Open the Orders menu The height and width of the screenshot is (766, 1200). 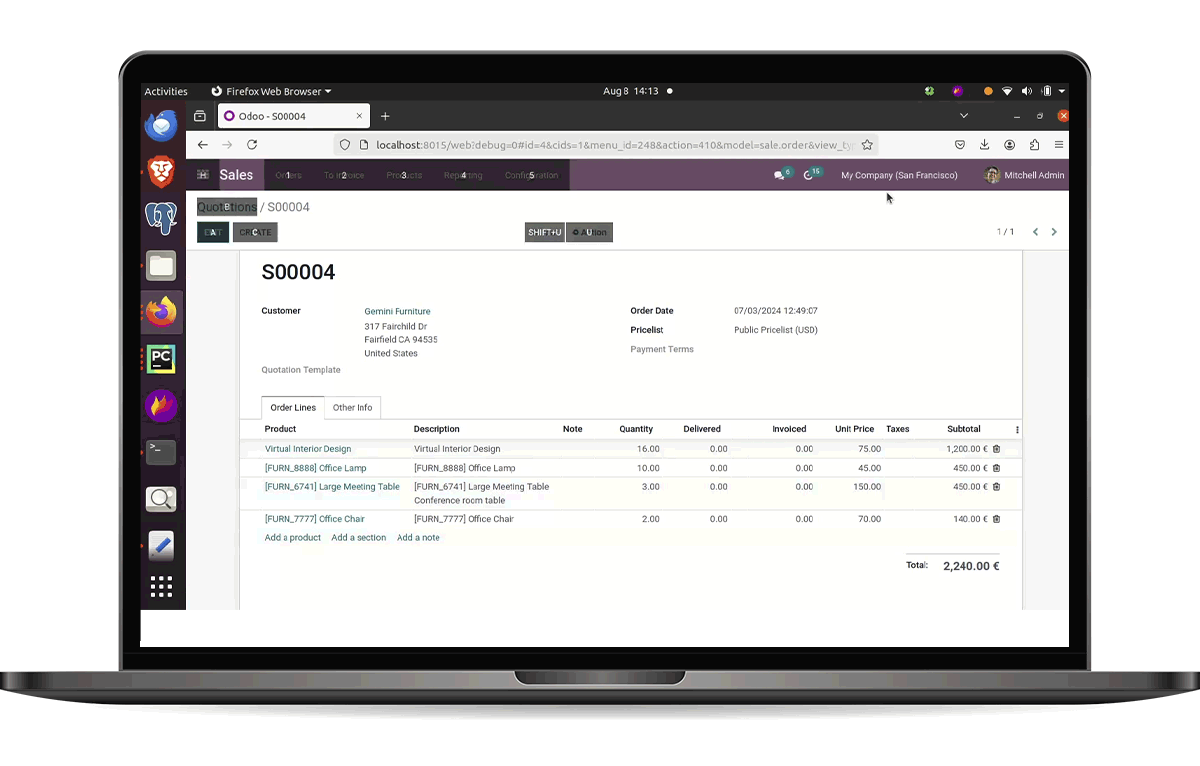[288, 175]
